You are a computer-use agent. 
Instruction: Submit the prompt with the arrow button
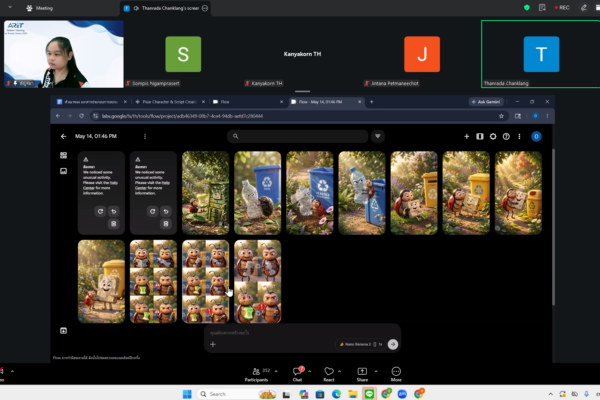point(393,344)
